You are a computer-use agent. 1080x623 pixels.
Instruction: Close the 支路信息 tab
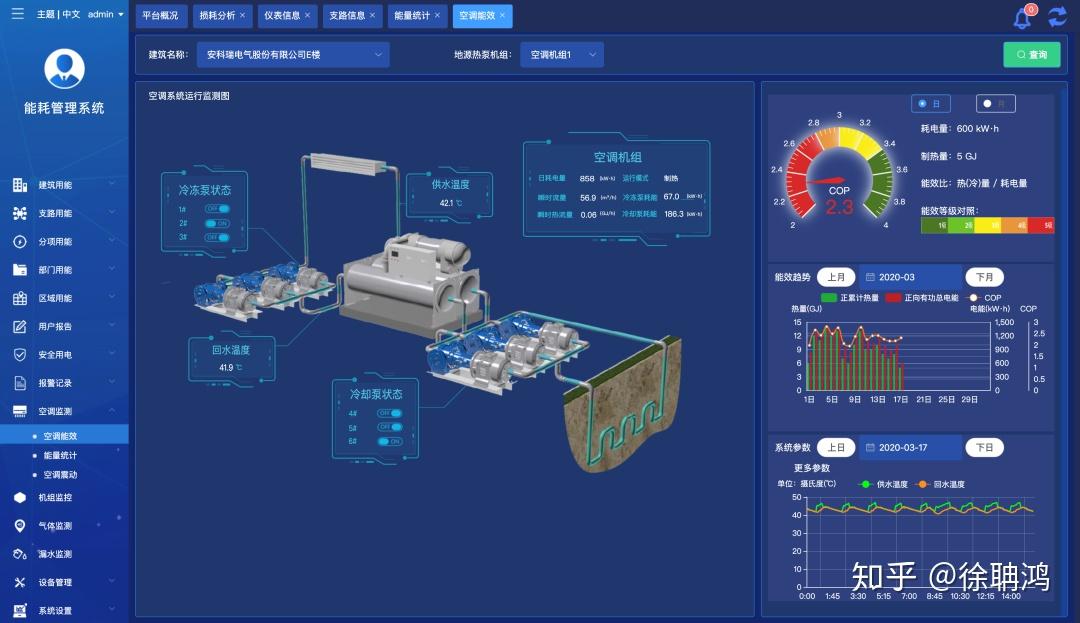[373, 15]
